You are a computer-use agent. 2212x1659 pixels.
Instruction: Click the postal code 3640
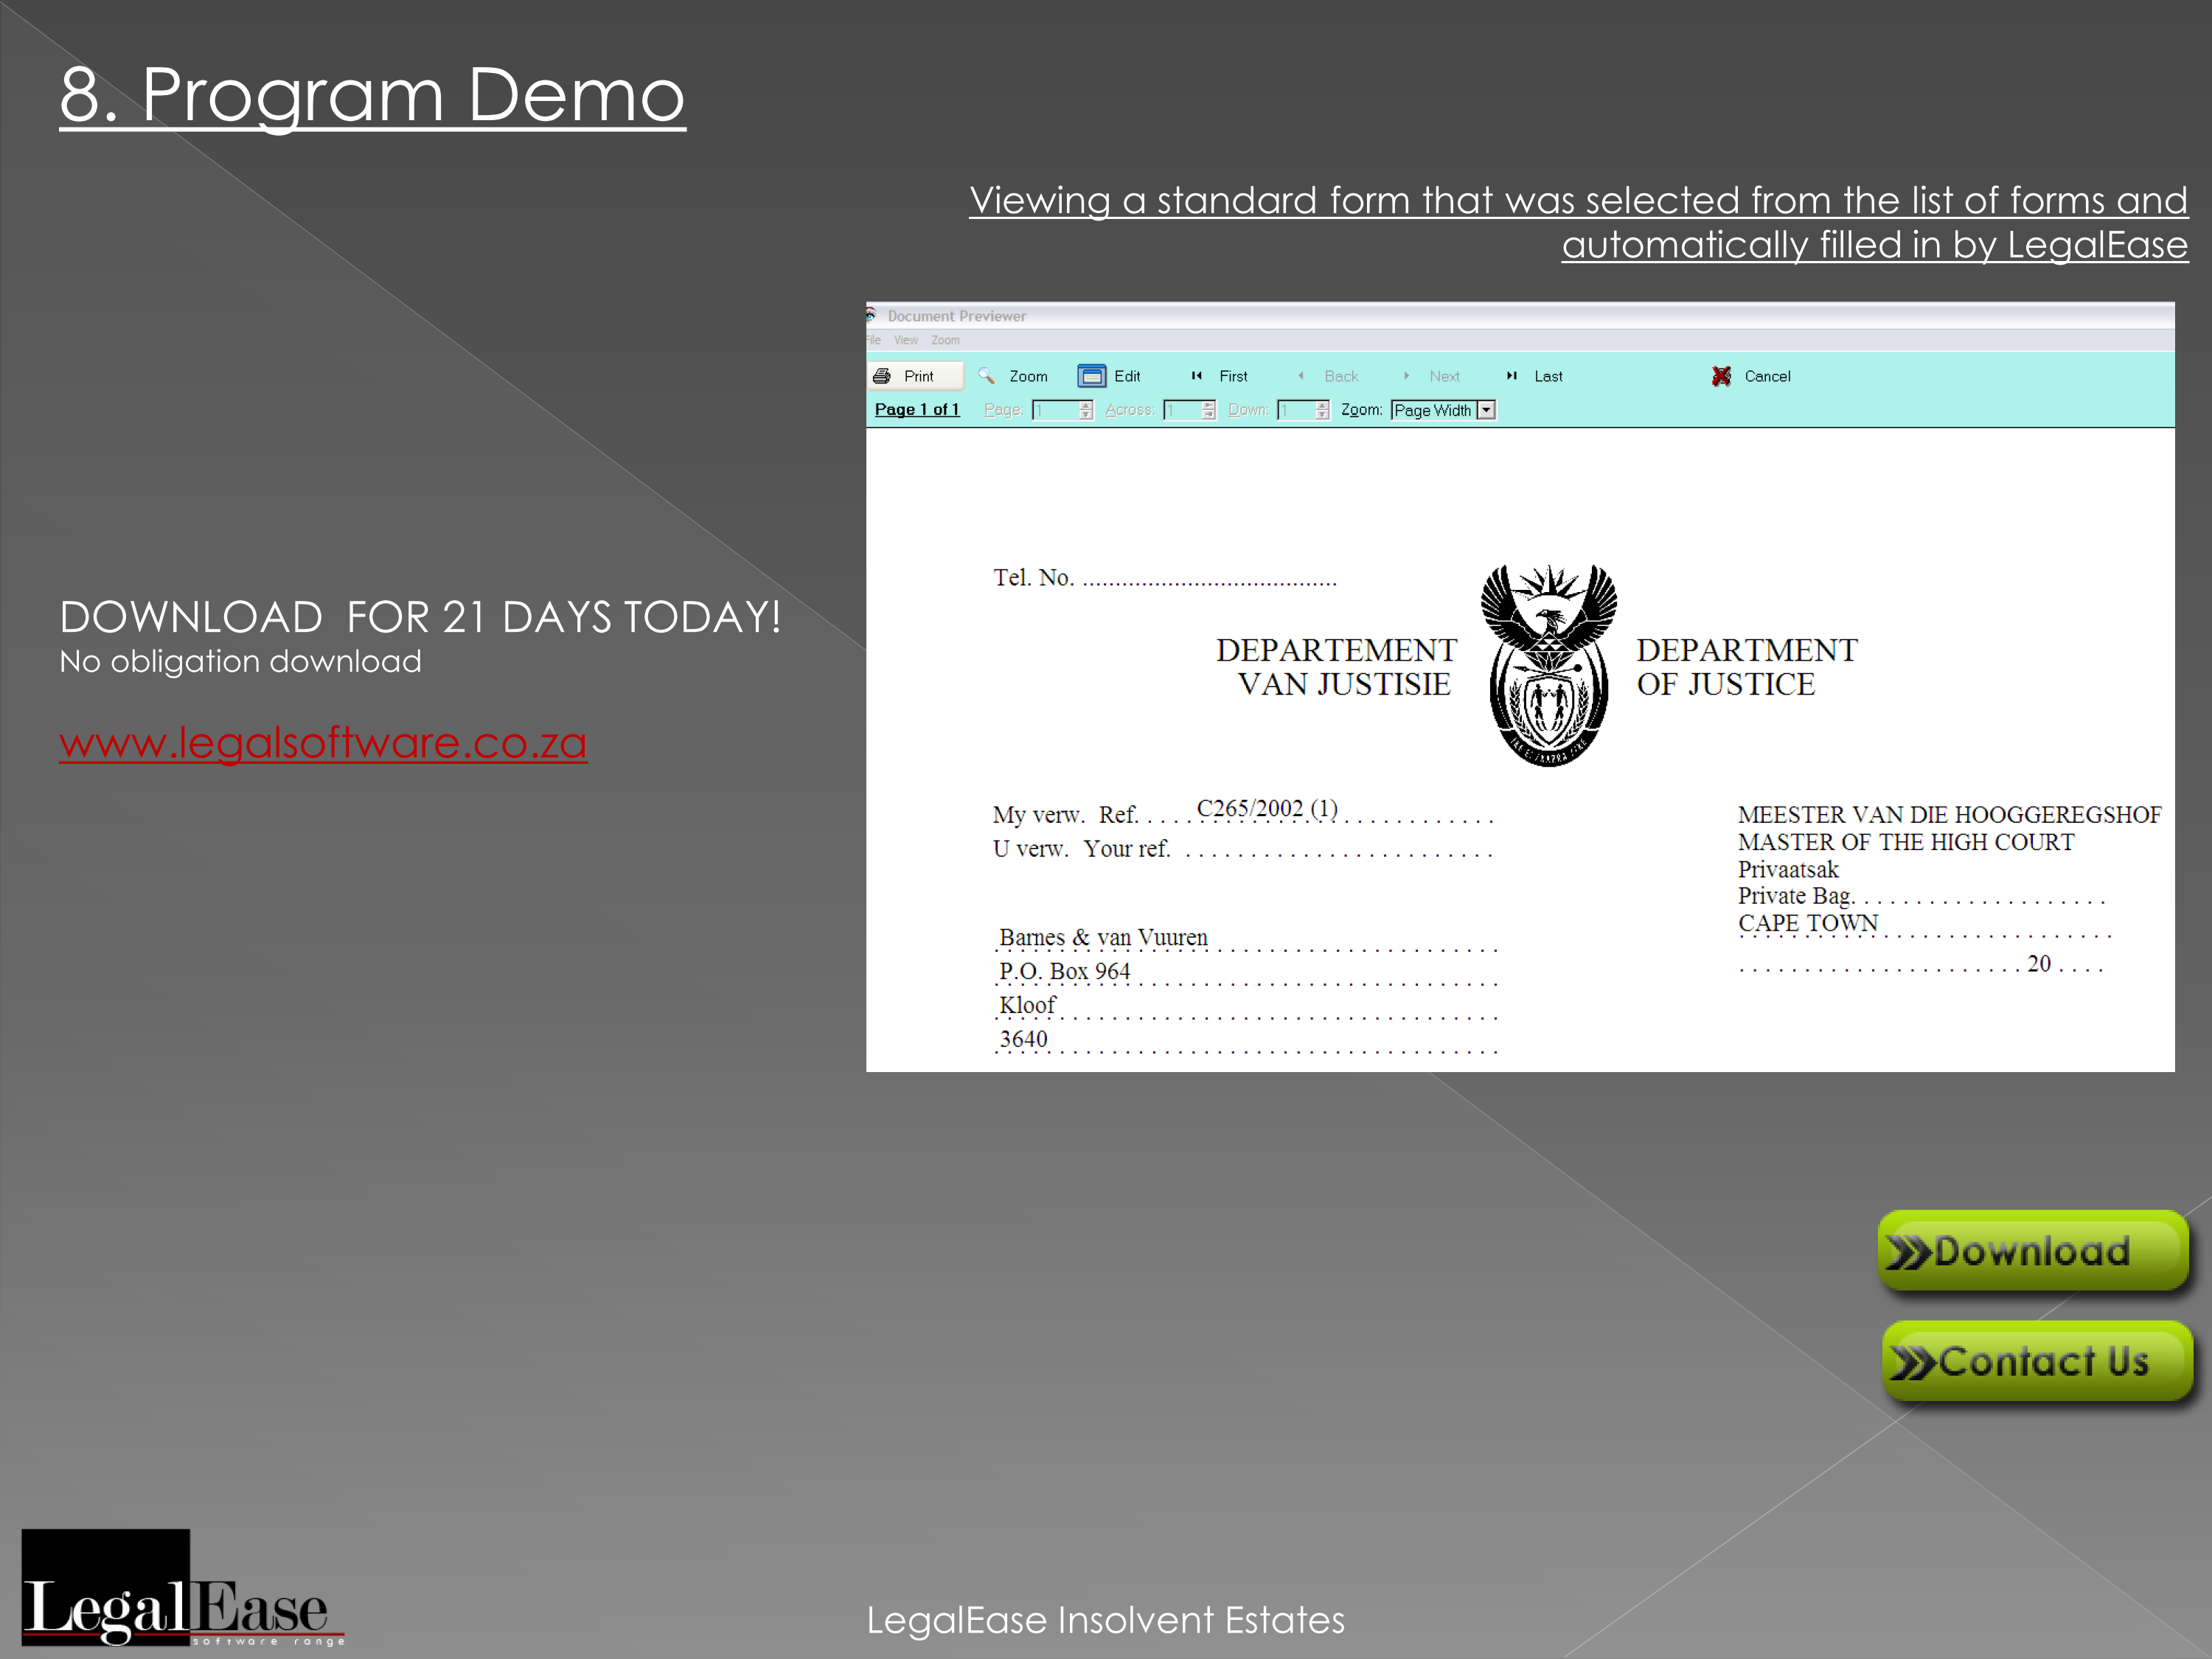point(1023,1039)
